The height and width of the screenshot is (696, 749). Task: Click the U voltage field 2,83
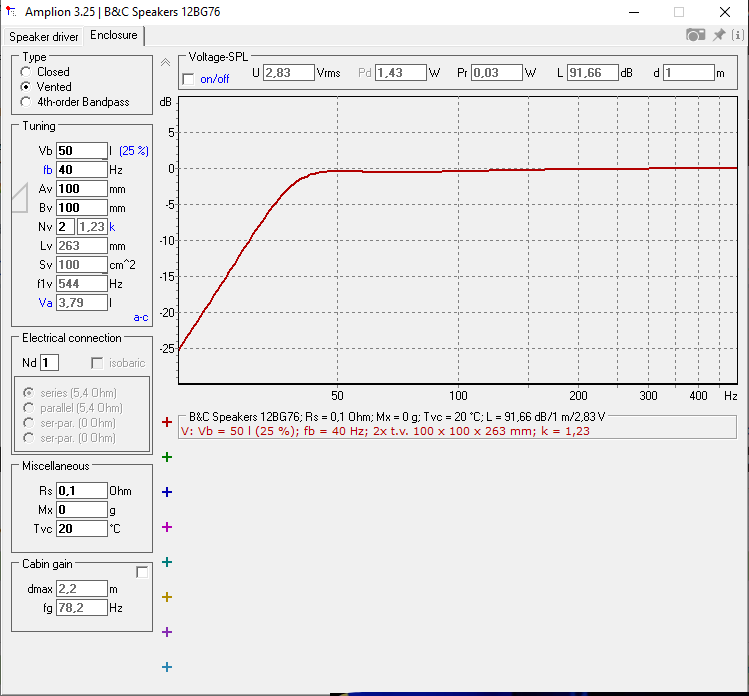point(289,73)
